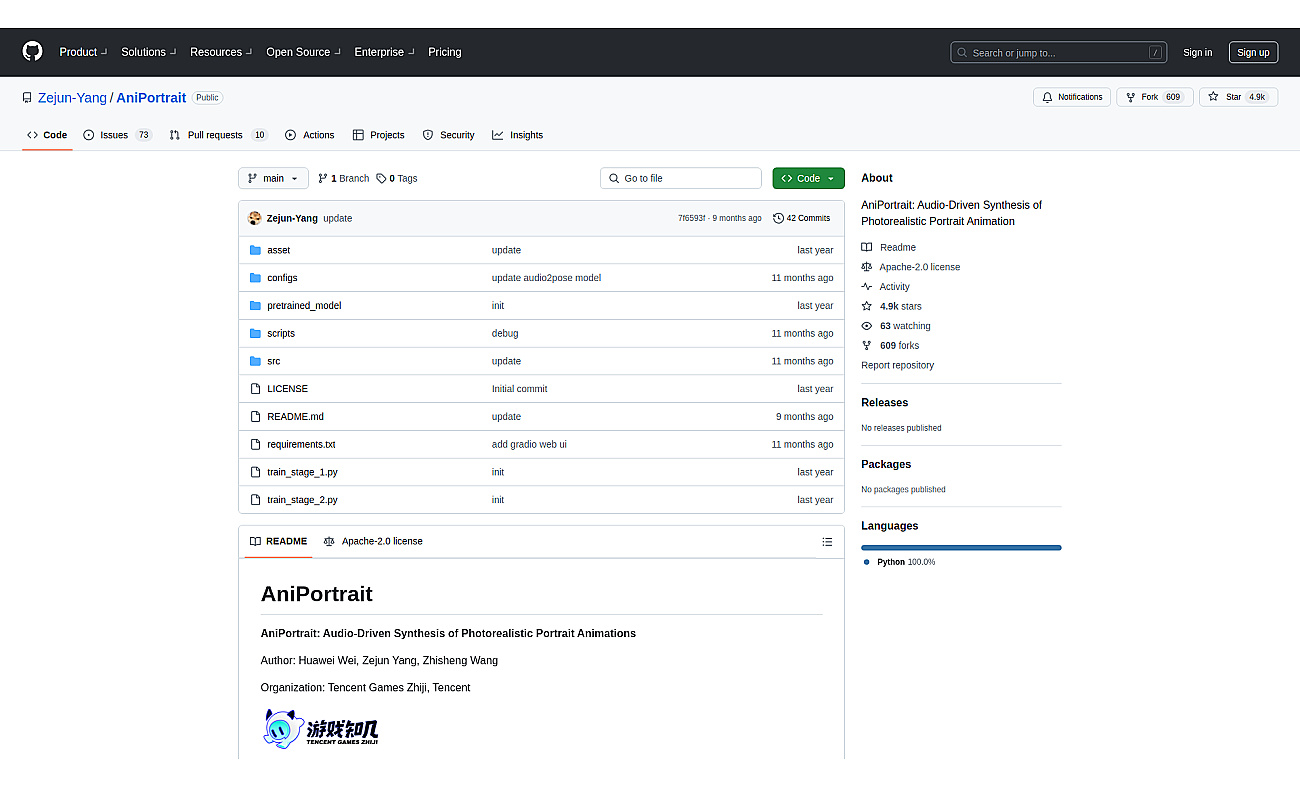Open the Pull requests tab

218,135
